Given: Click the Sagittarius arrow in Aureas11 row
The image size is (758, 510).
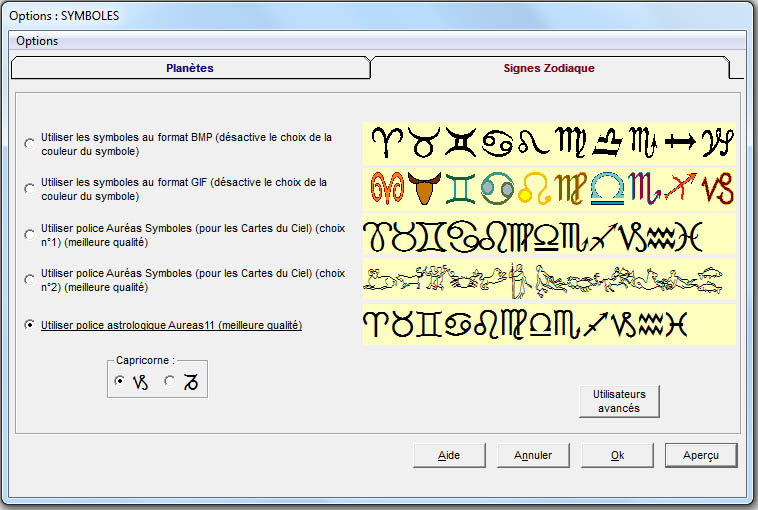Looking at the screenshot, I should [x=596, y=324].
